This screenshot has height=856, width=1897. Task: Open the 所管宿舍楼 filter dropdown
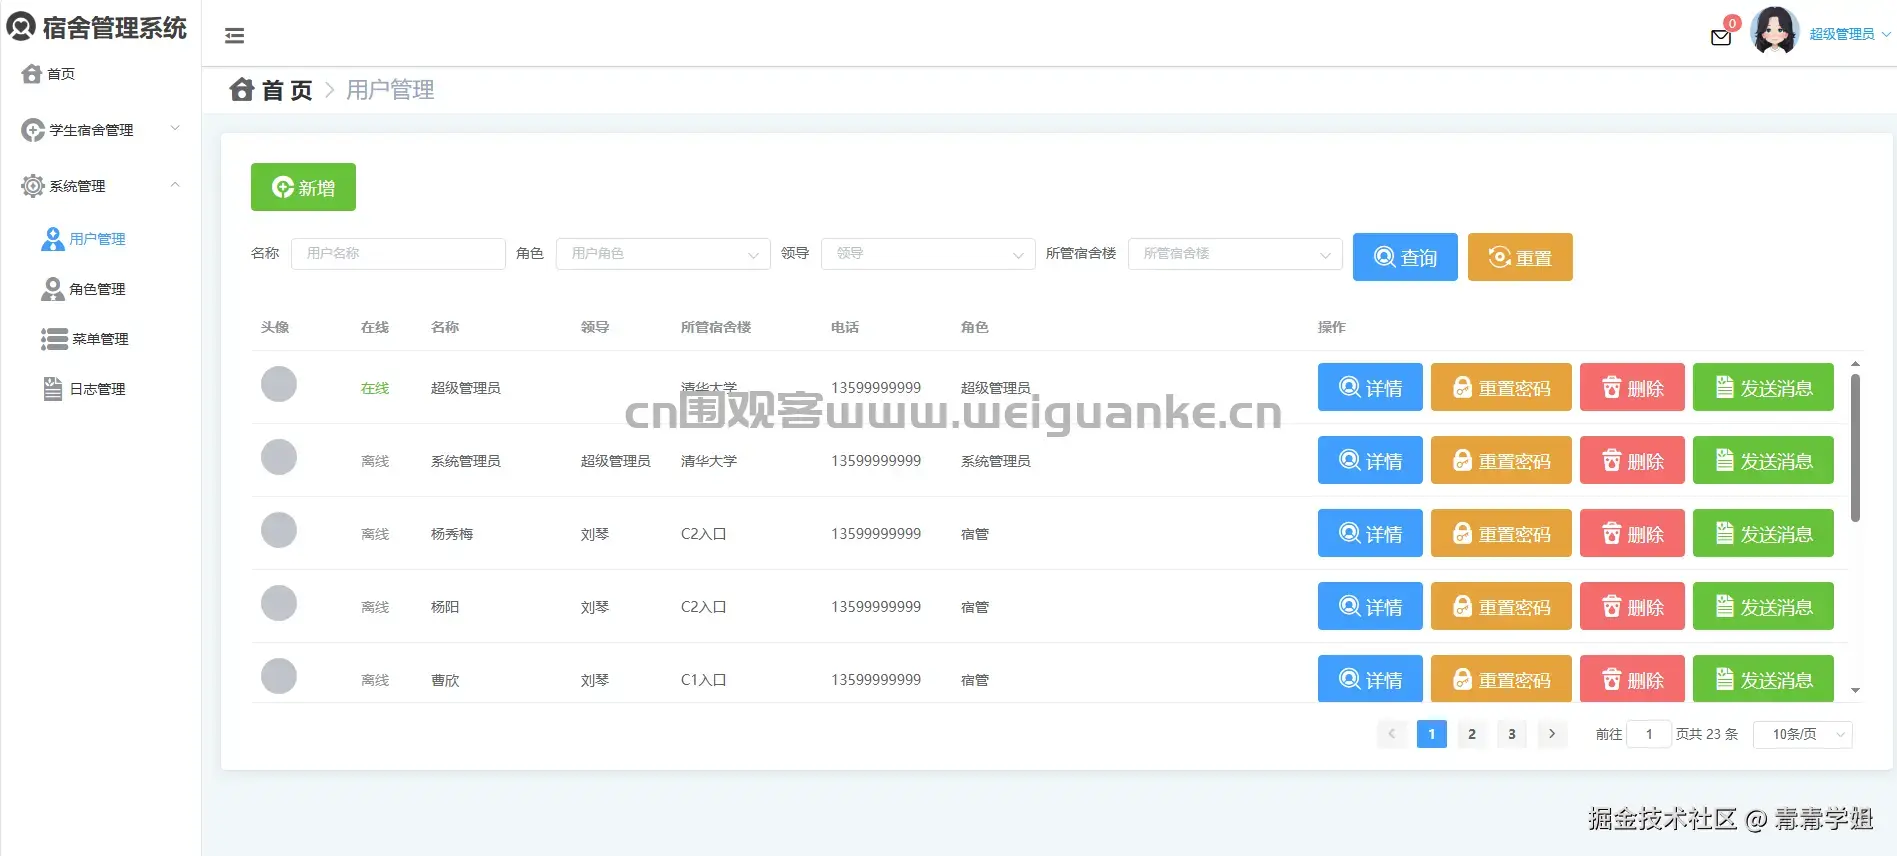(1235, 254)
